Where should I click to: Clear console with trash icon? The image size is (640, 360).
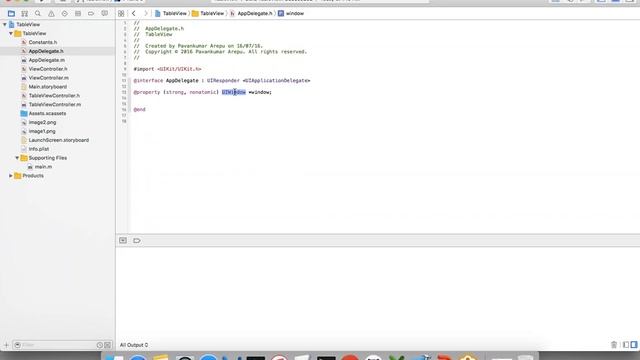613,345
